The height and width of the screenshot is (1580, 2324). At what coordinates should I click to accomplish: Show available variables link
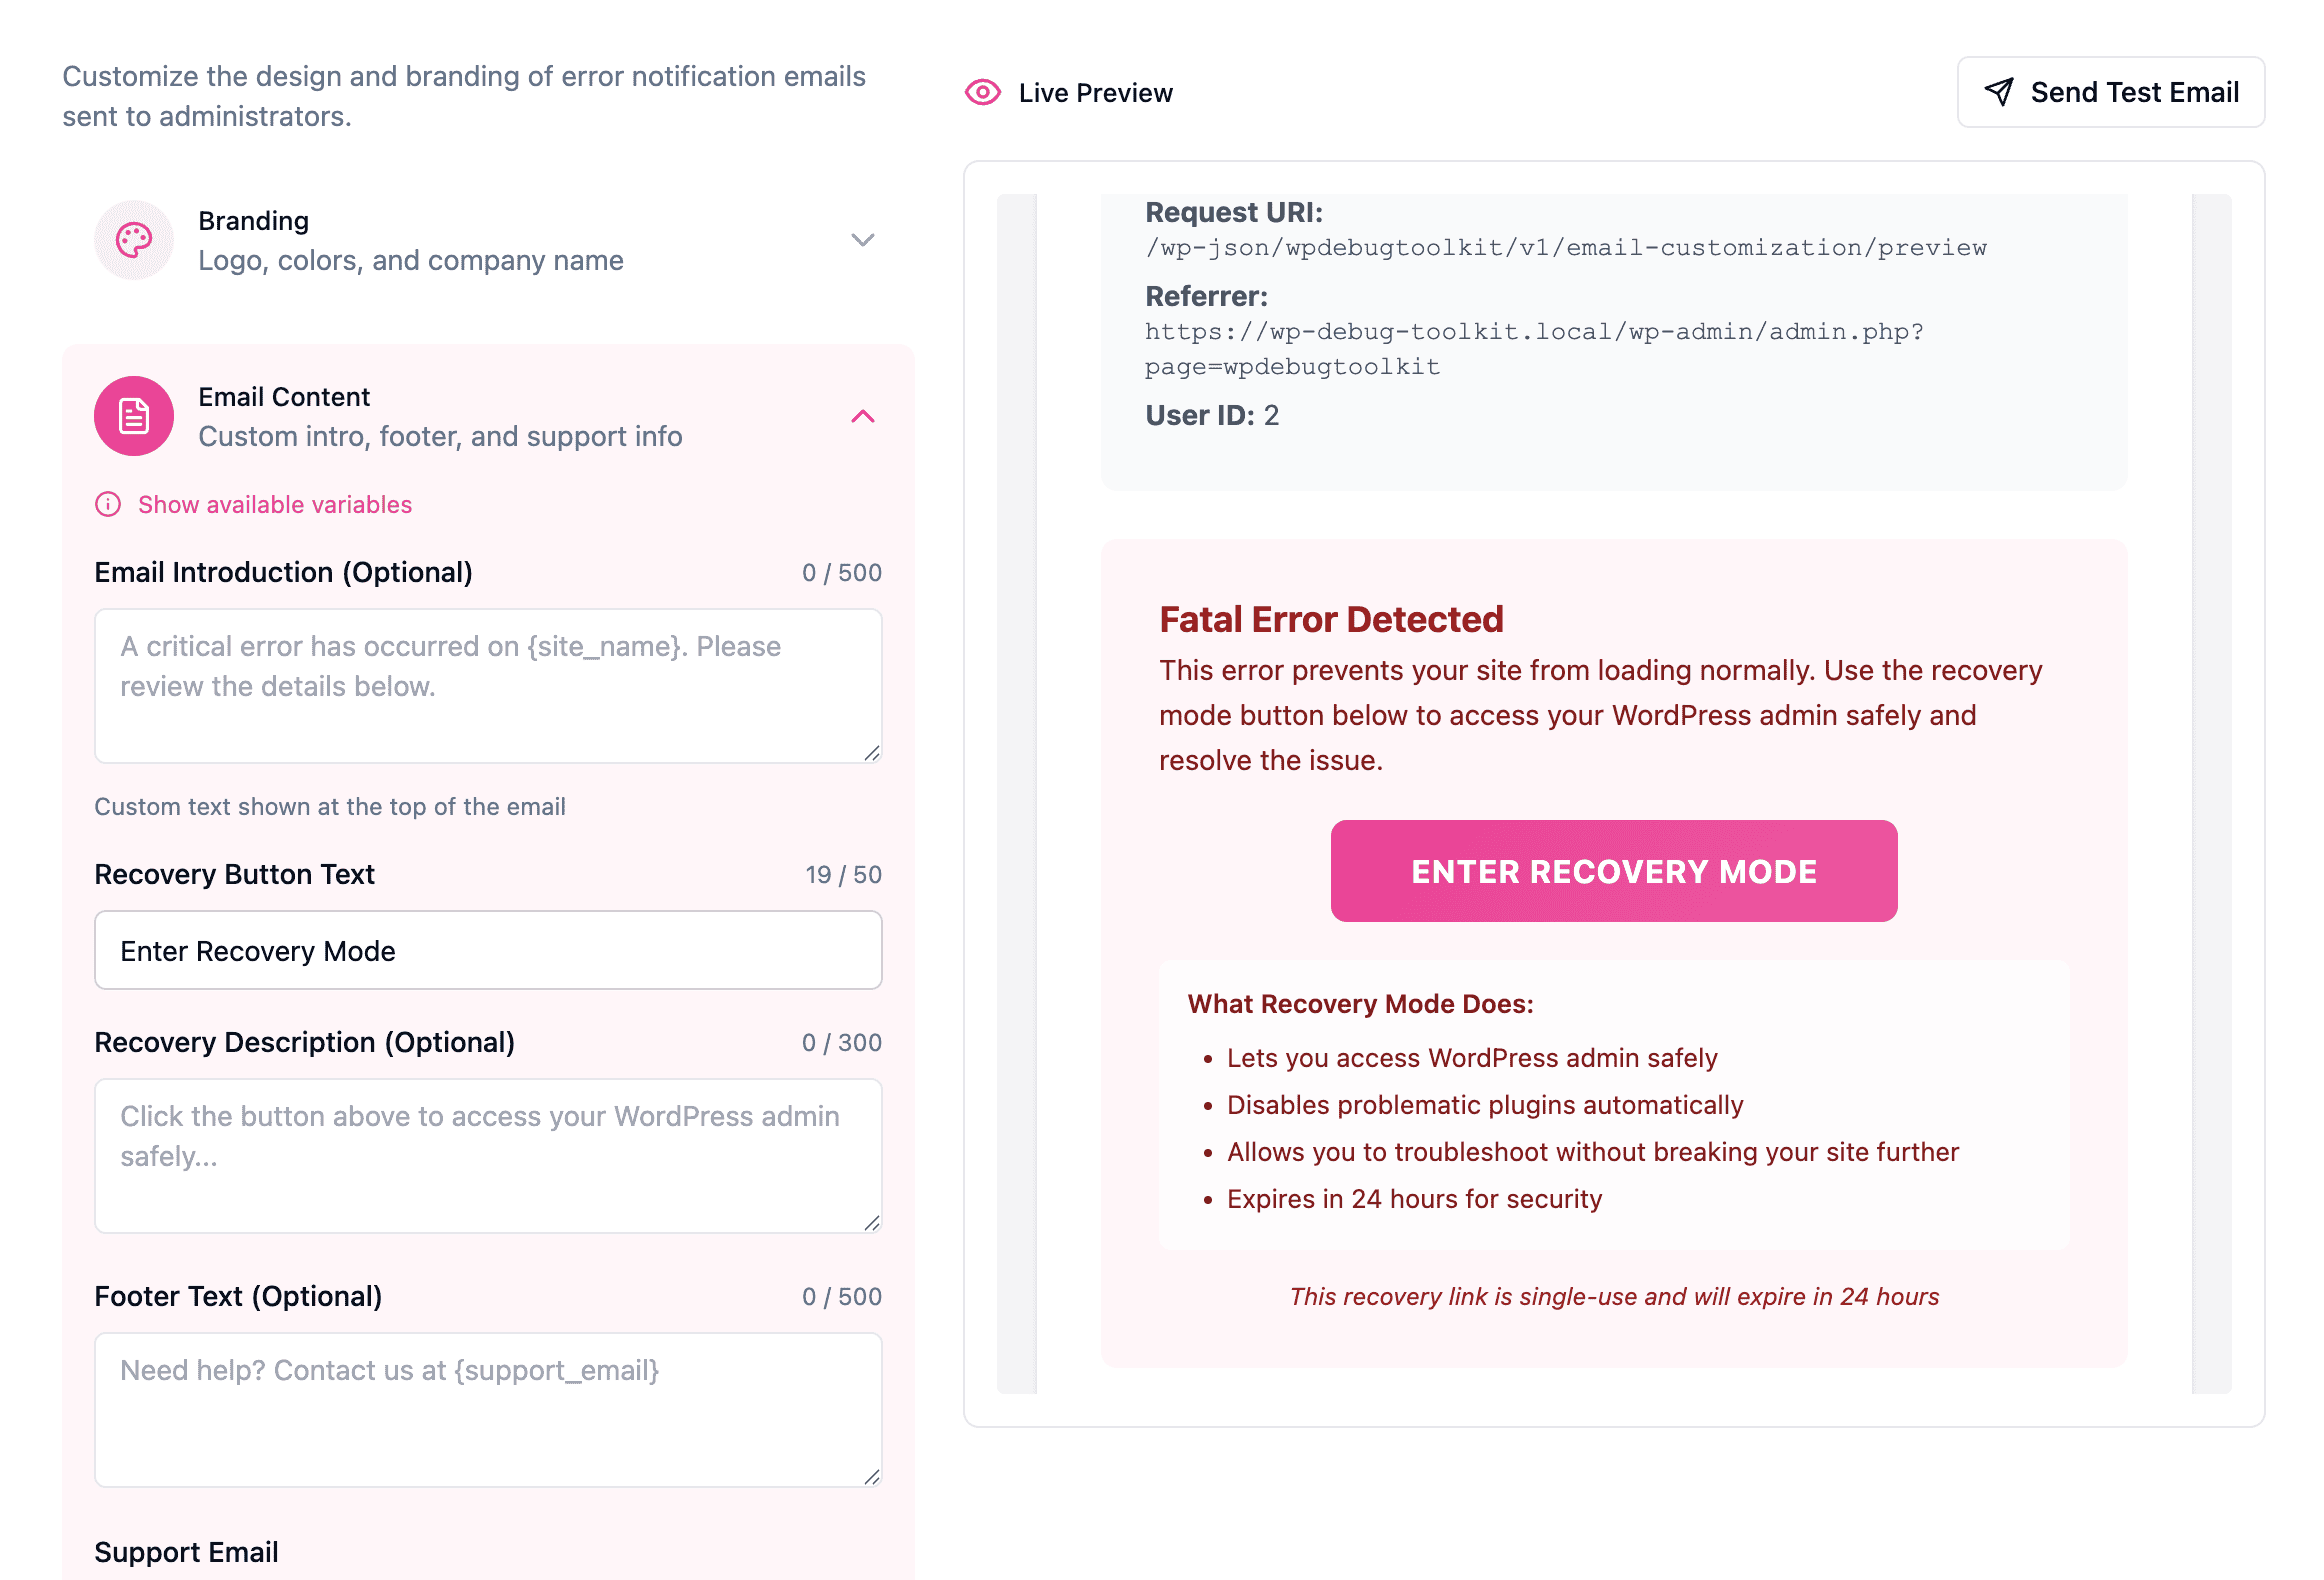[275, 504]
